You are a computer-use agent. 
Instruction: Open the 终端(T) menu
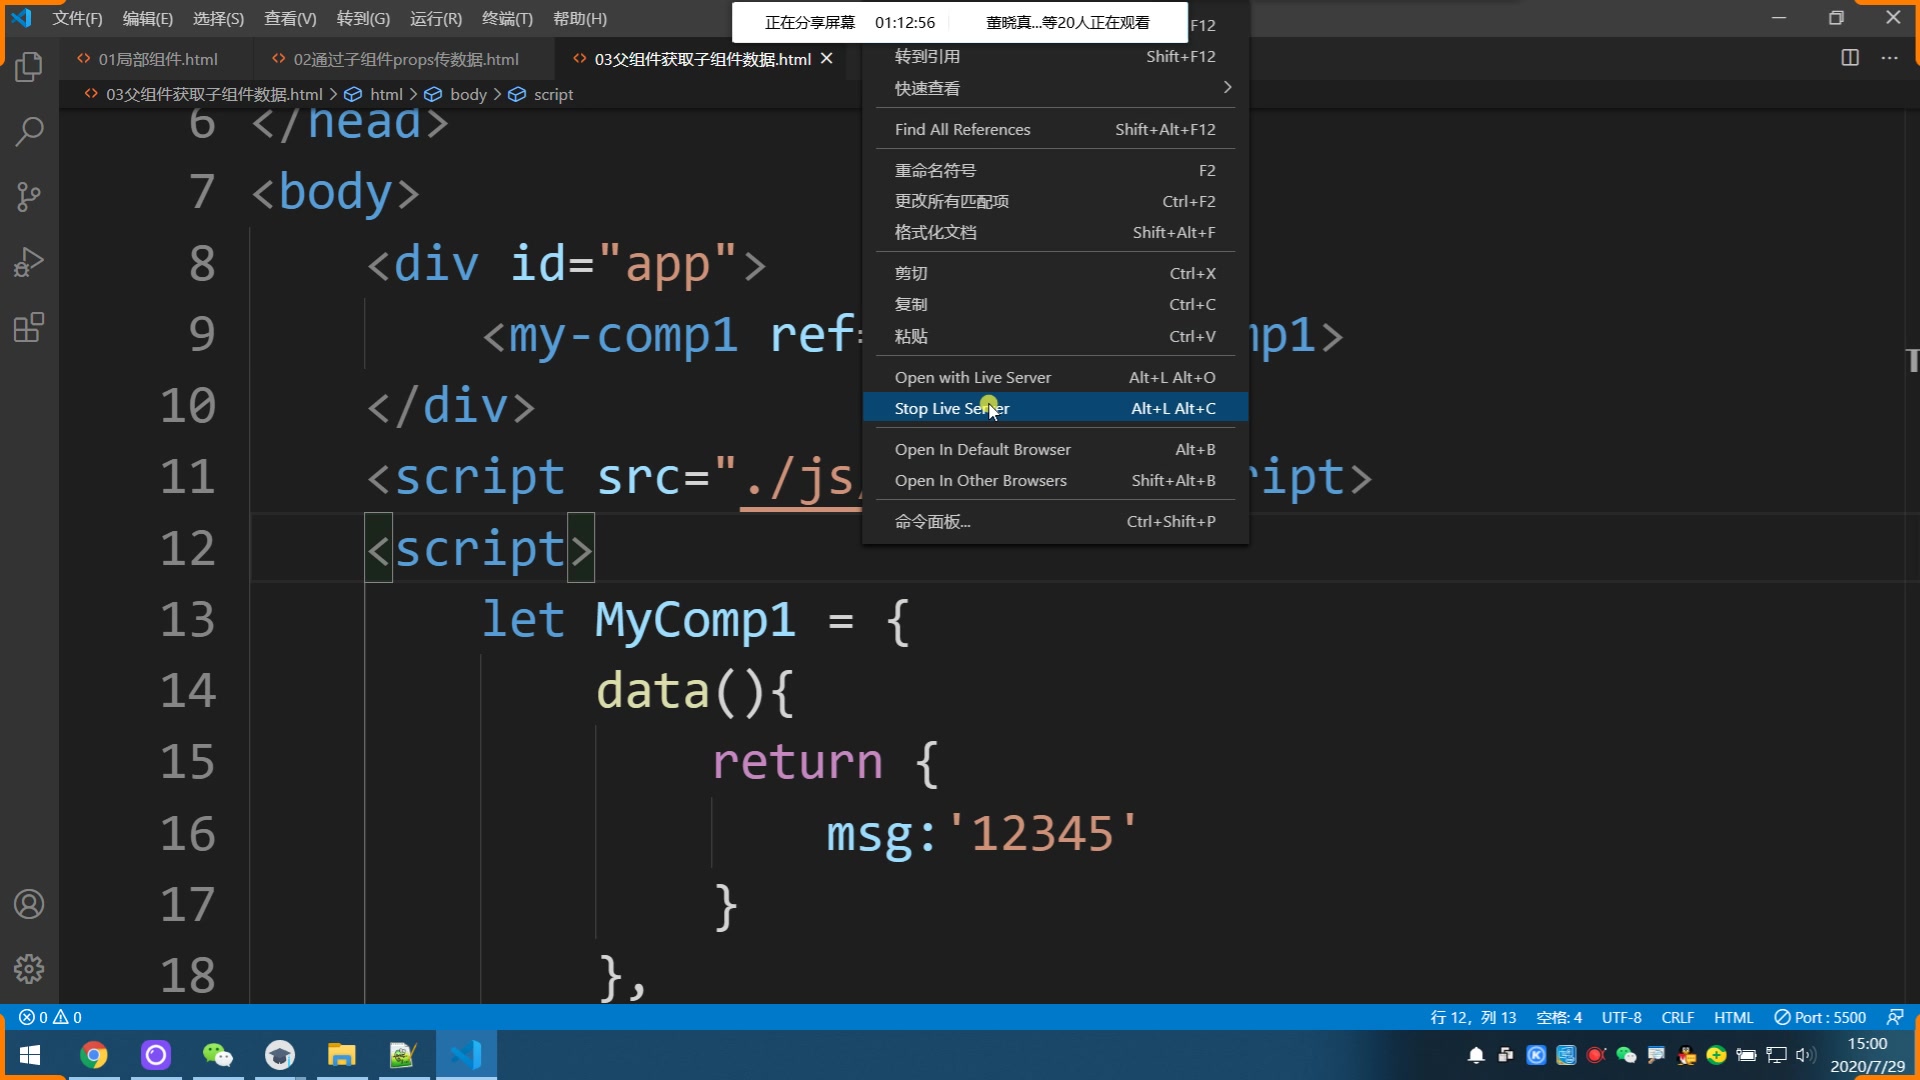point(506,18)
